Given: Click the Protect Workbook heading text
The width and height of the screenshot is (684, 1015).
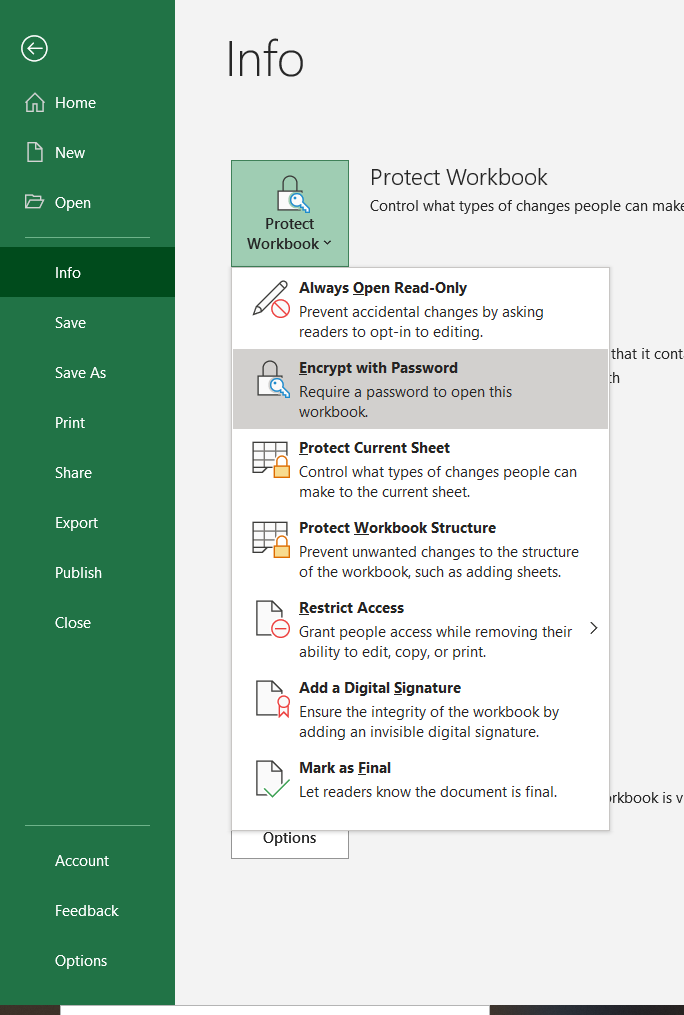Looking at the screenshot, I should (459, 177).
